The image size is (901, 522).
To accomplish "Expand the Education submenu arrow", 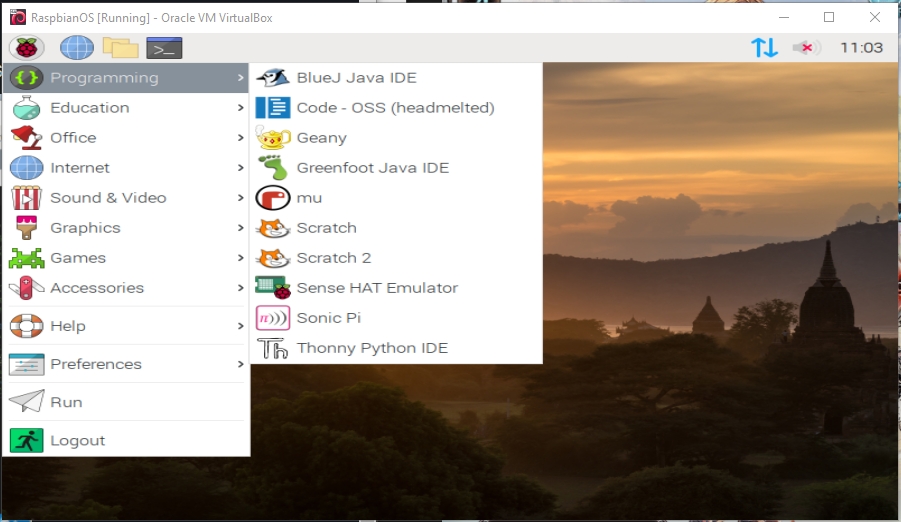I will 241,108.
